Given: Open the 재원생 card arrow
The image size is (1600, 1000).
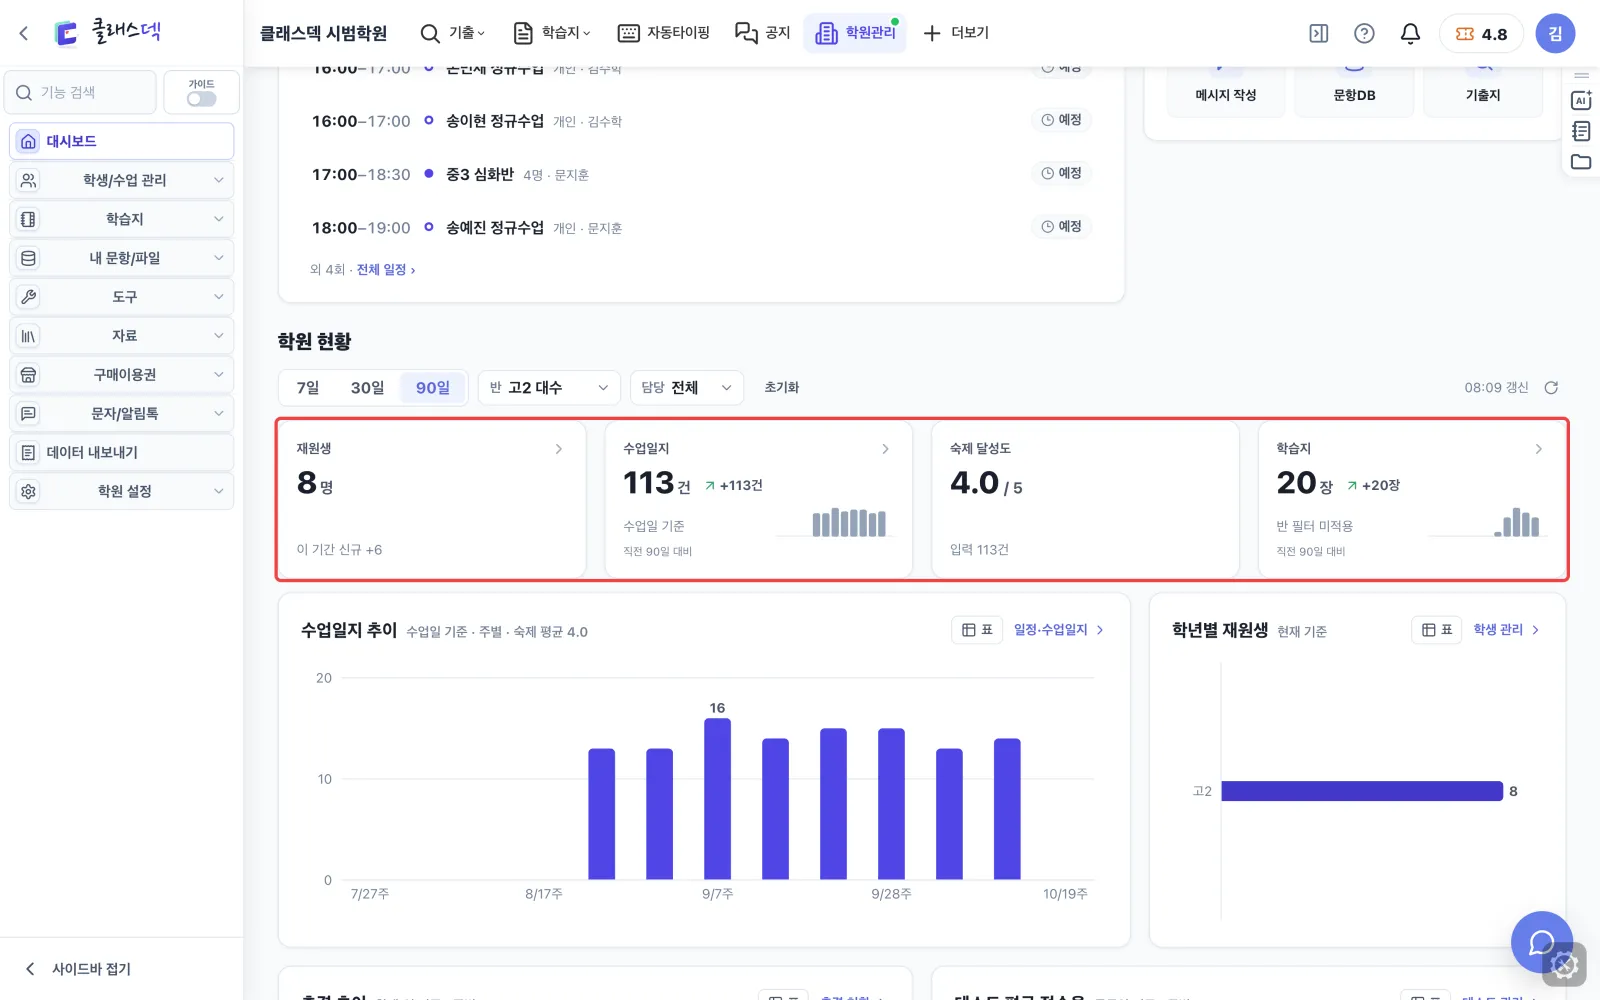Looking at the screenshot, I should [558, 449].
